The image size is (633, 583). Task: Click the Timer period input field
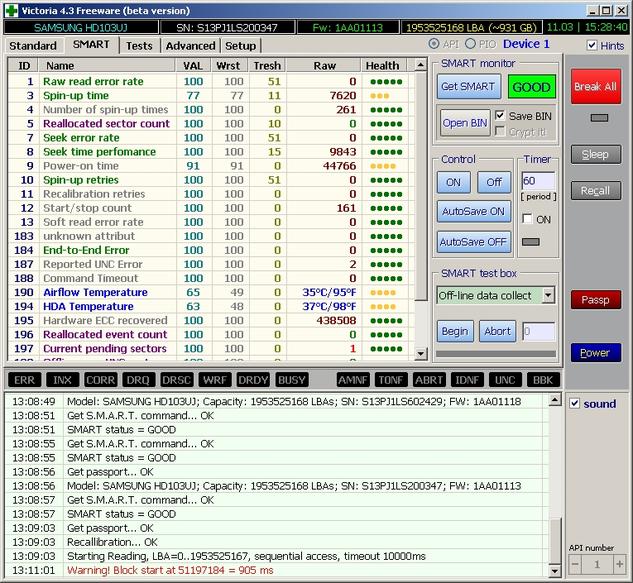click(538, 181)
